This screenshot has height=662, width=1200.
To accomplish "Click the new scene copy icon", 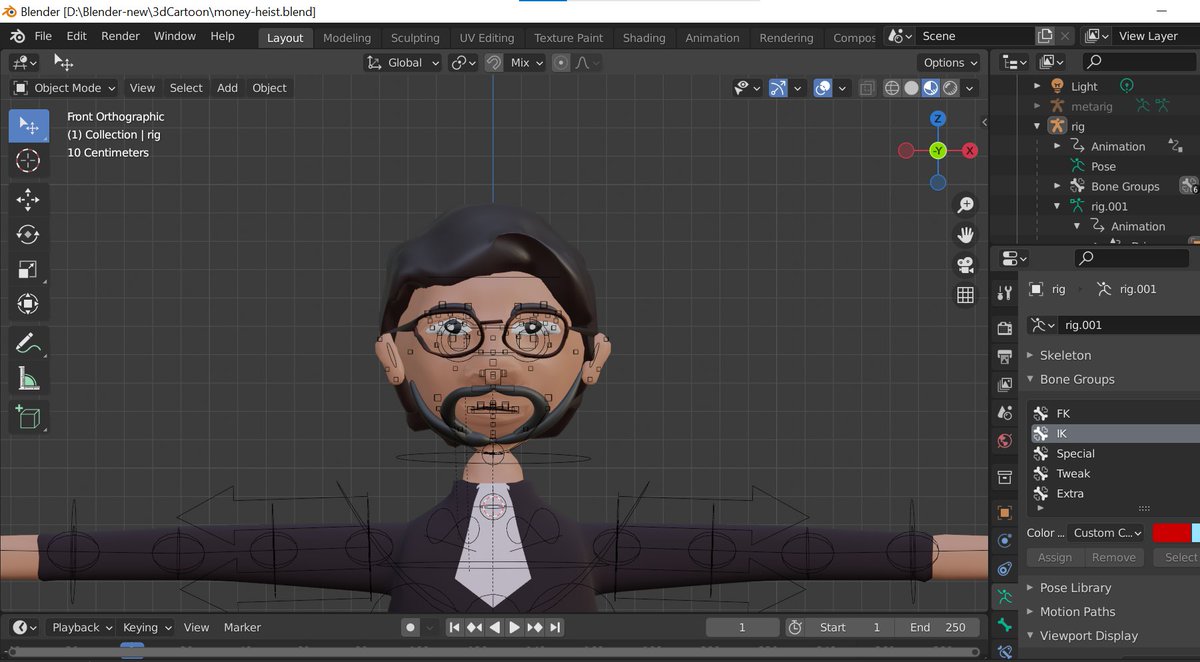I will [x=1045, y=36].
